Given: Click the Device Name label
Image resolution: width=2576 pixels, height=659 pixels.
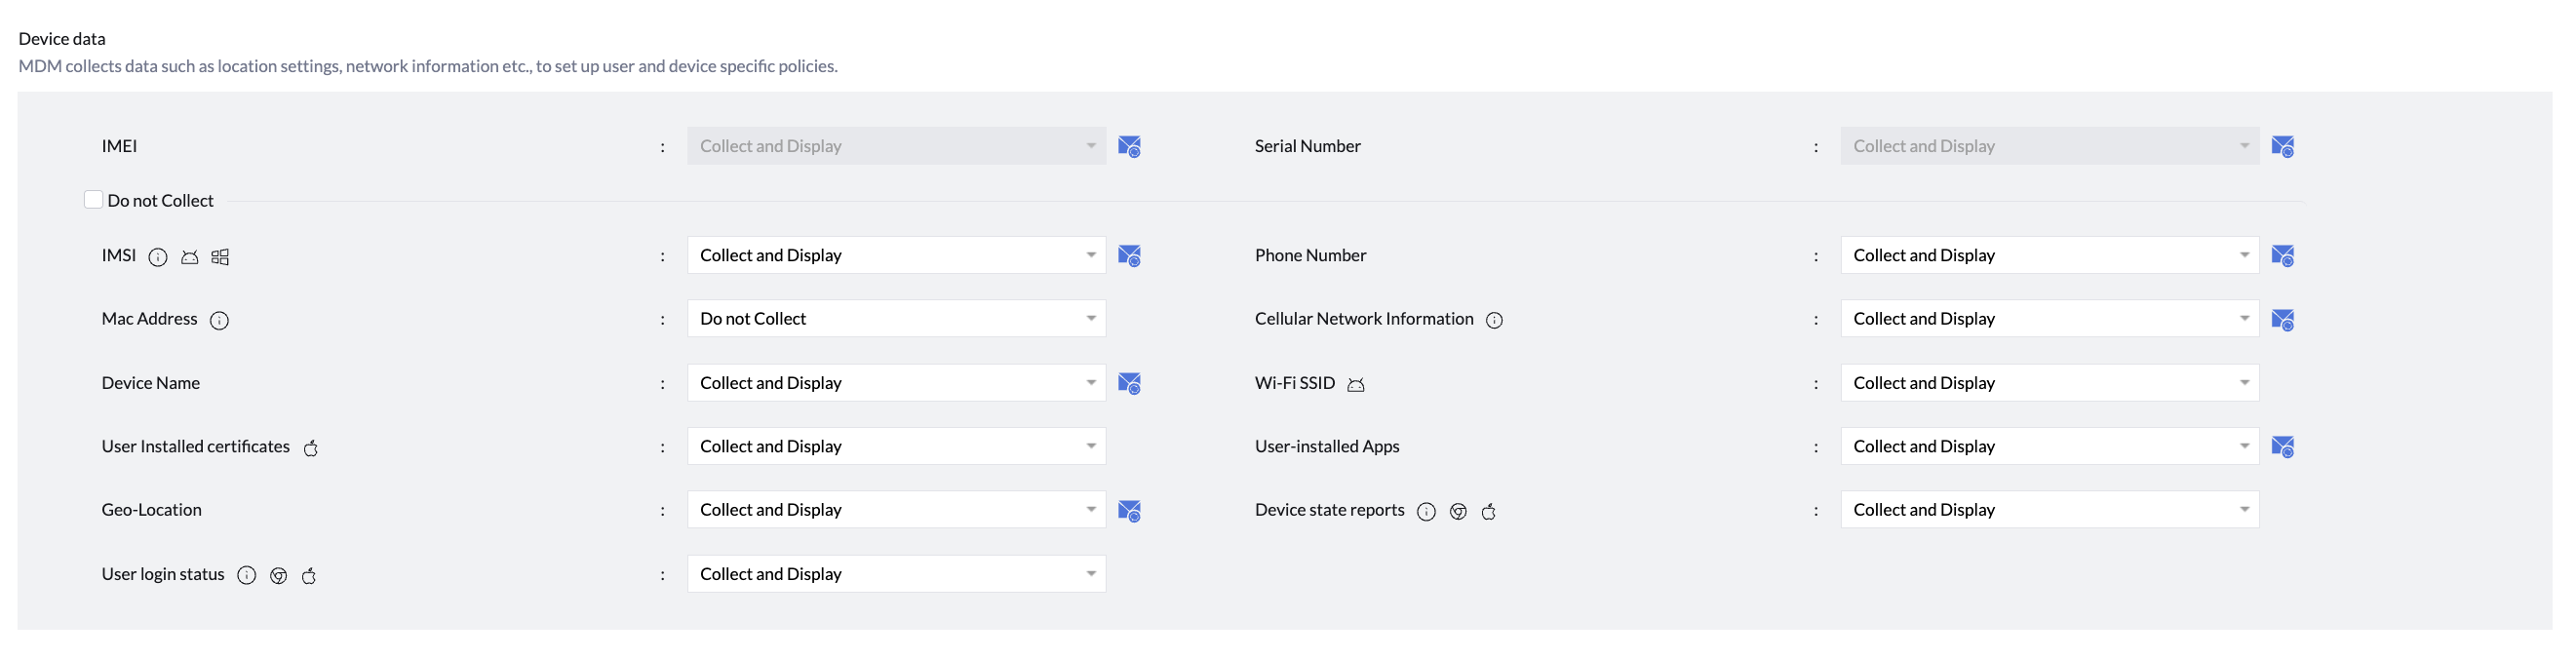Looking at the screenshot, I should tap(150, 383).
